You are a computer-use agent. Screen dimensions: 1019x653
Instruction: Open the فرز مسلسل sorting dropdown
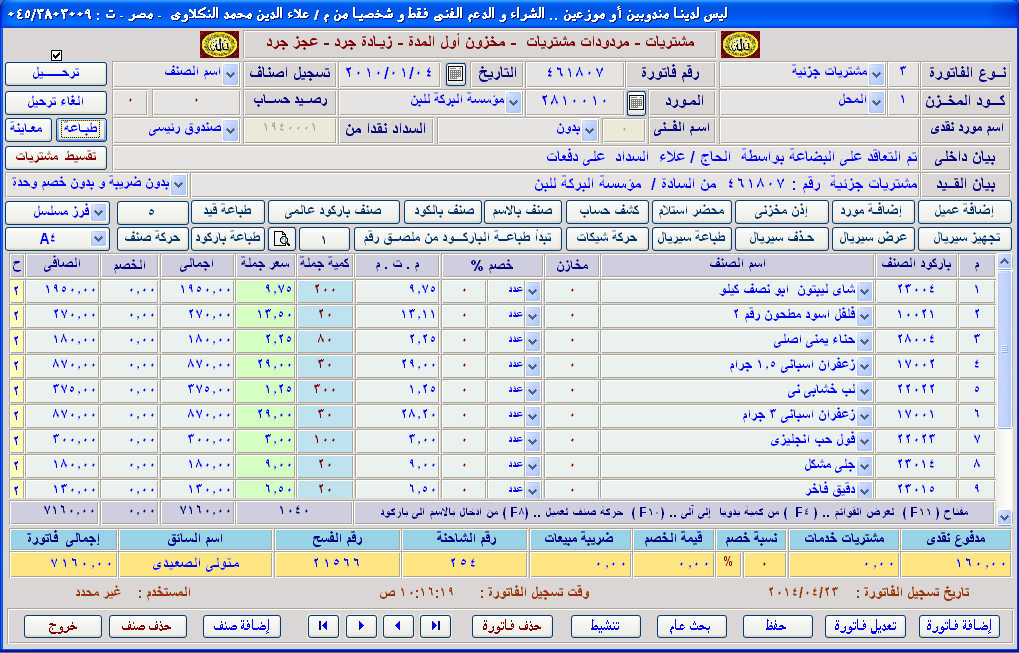[98, 212]
